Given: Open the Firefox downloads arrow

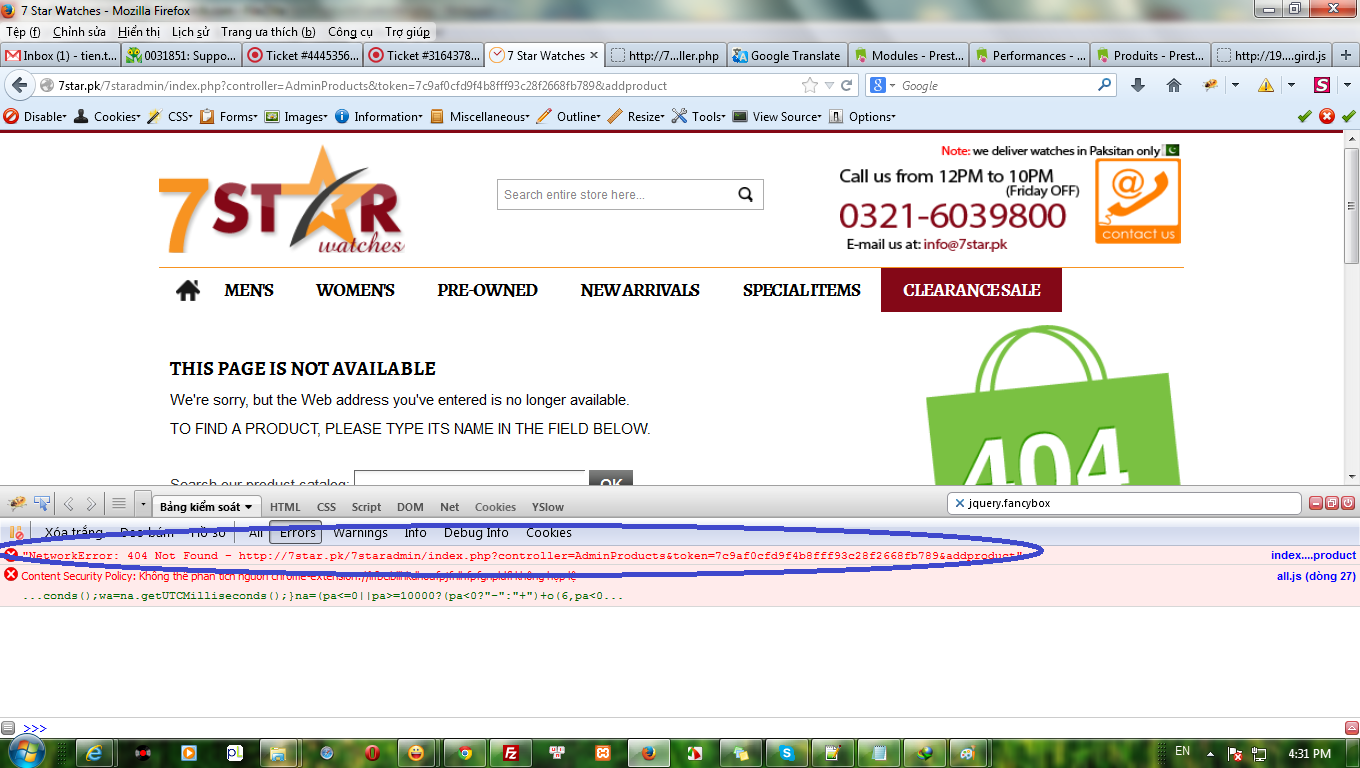Looking at the screenshot, I should 1138,86.
